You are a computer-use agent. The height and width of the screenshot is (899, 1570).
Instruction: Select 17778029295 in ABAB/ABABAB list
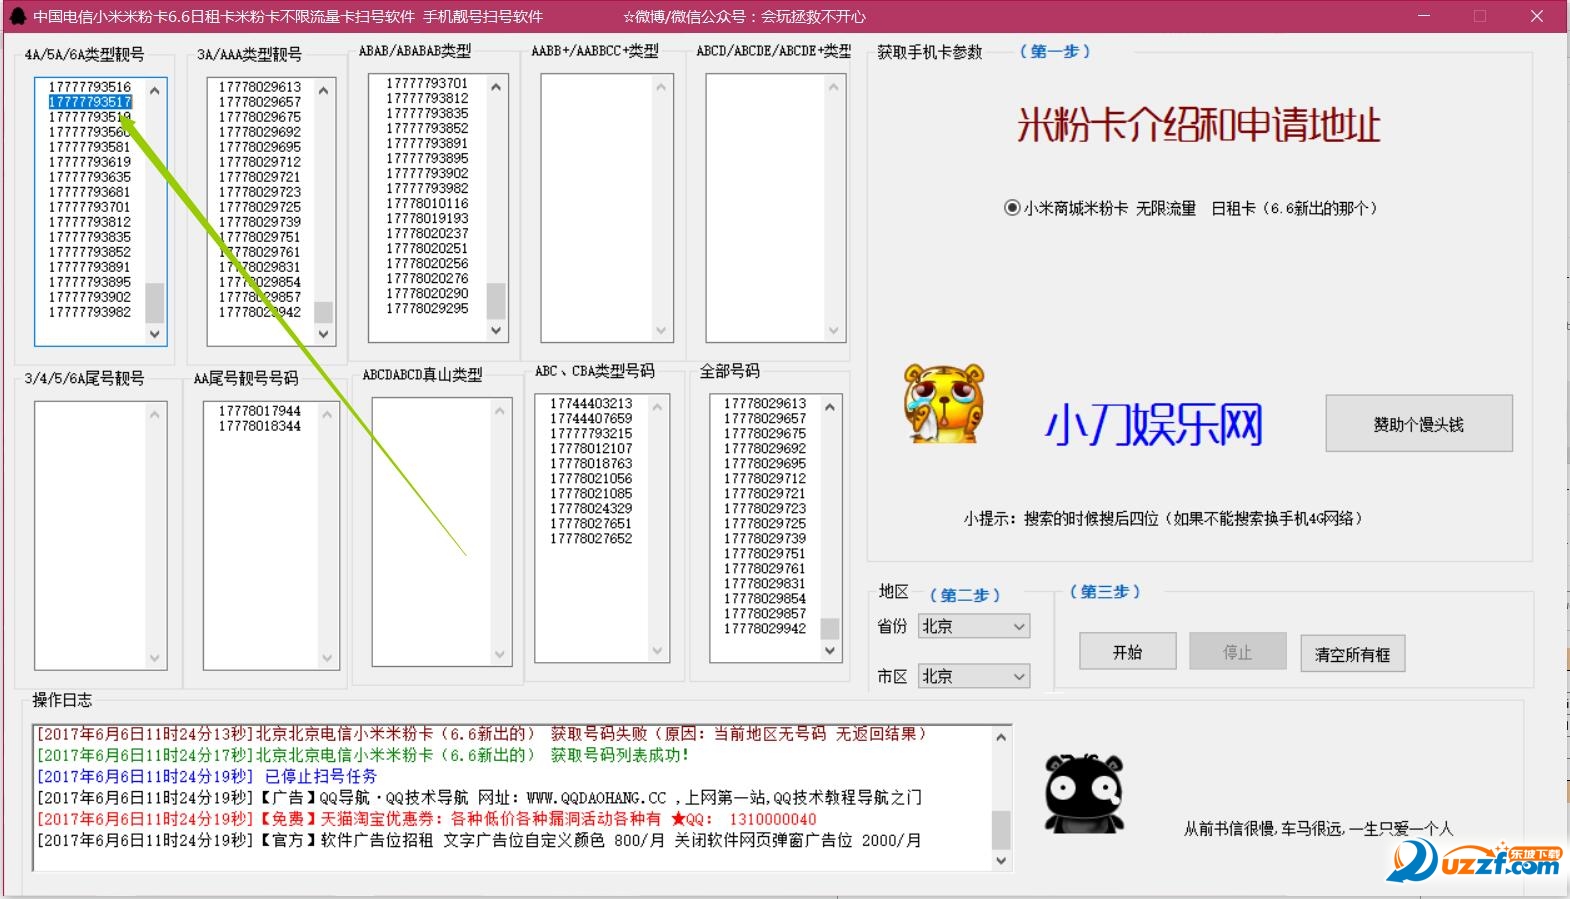click(x=427, y=308)
